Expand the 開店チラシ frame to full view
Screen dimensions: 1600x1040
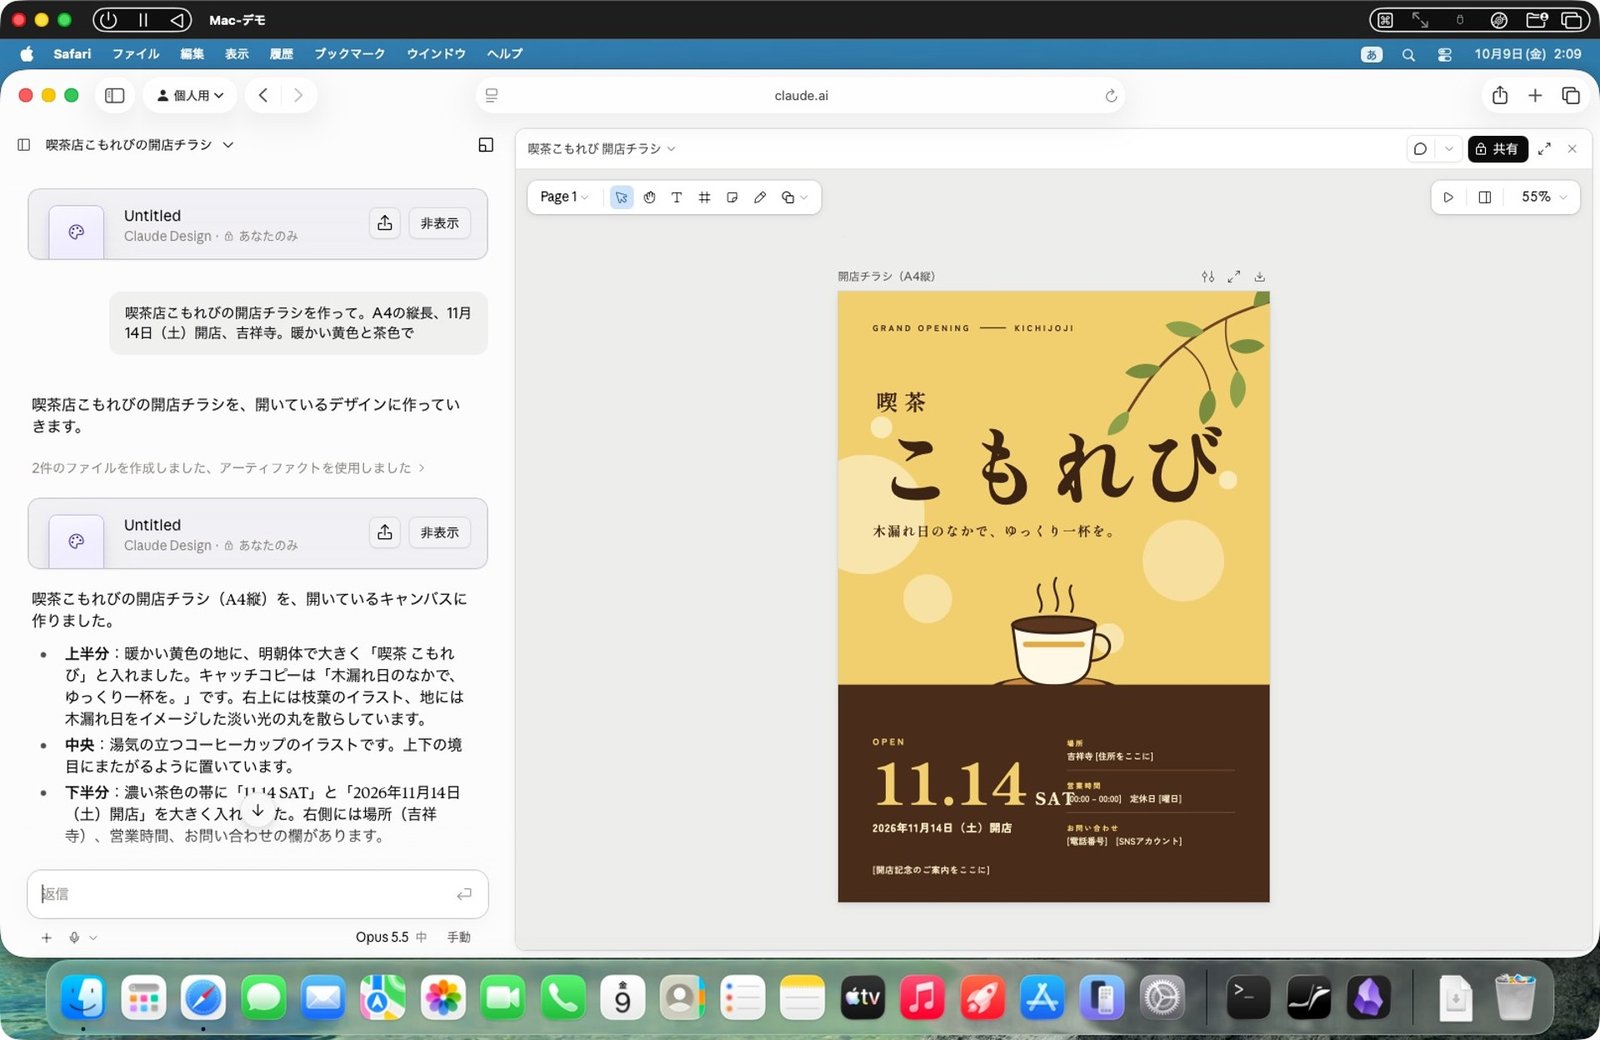pos(1234,277)
